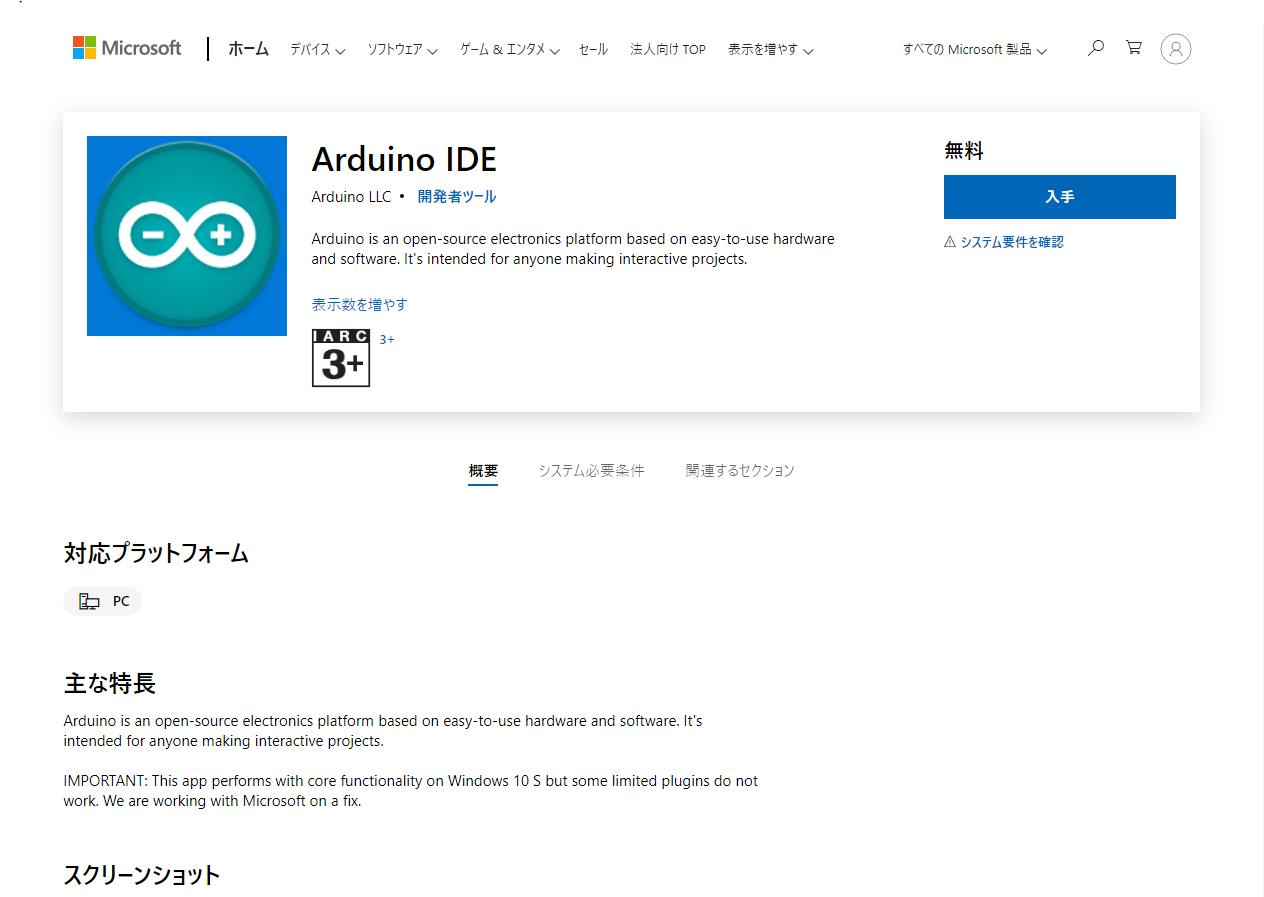
Task: Open the すべての Microsoft 製品 dropdown
Action: tap(973, 49)
